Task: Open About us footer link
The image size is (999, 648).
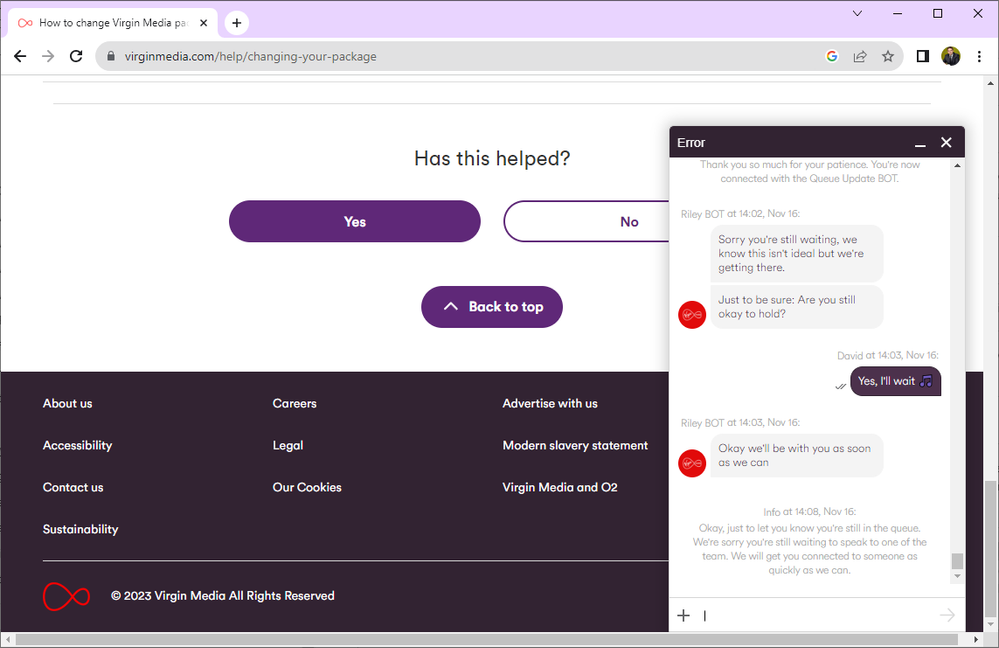Action: [x=67, y=403]
